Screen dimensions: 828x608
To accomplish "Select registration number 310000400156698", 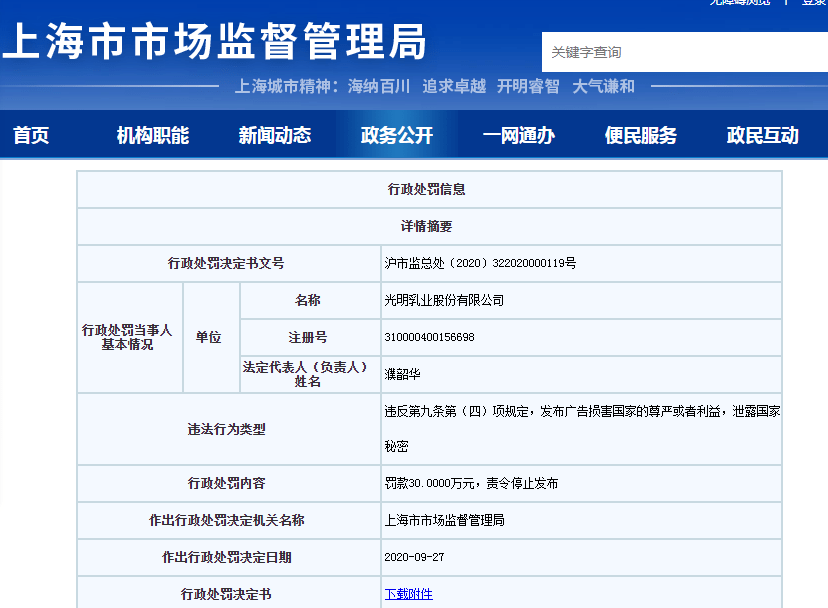I will click(x=429, y=337).
